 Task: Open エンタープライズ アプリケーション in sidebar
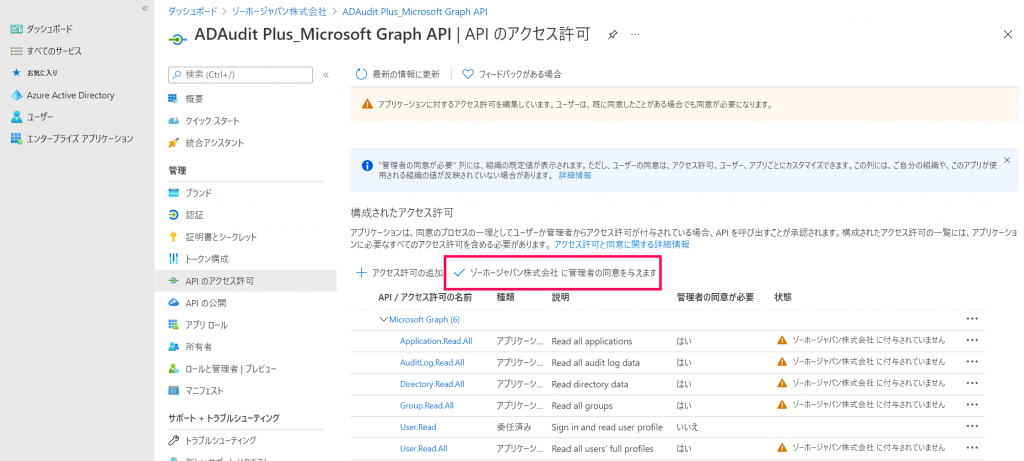pos(79,139)
